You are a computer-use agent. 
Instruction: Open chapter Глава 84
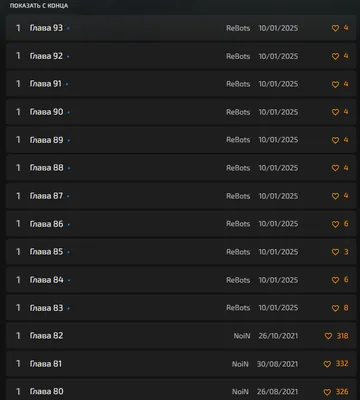46,280
